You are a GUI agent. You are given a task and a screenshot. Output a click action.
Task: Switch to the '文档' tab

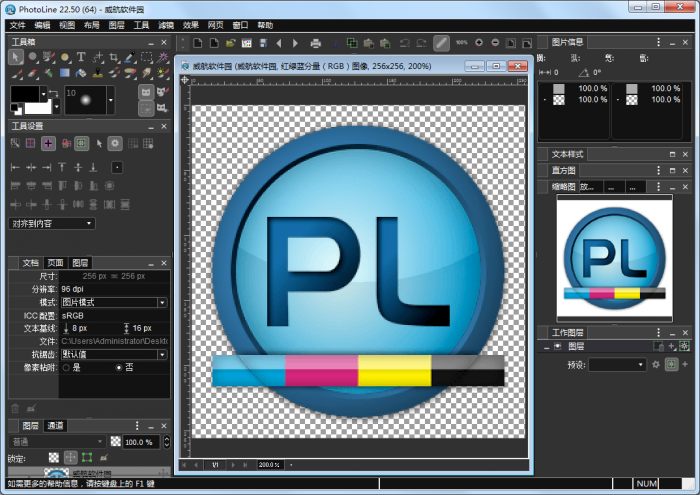(x=30, y=263)
